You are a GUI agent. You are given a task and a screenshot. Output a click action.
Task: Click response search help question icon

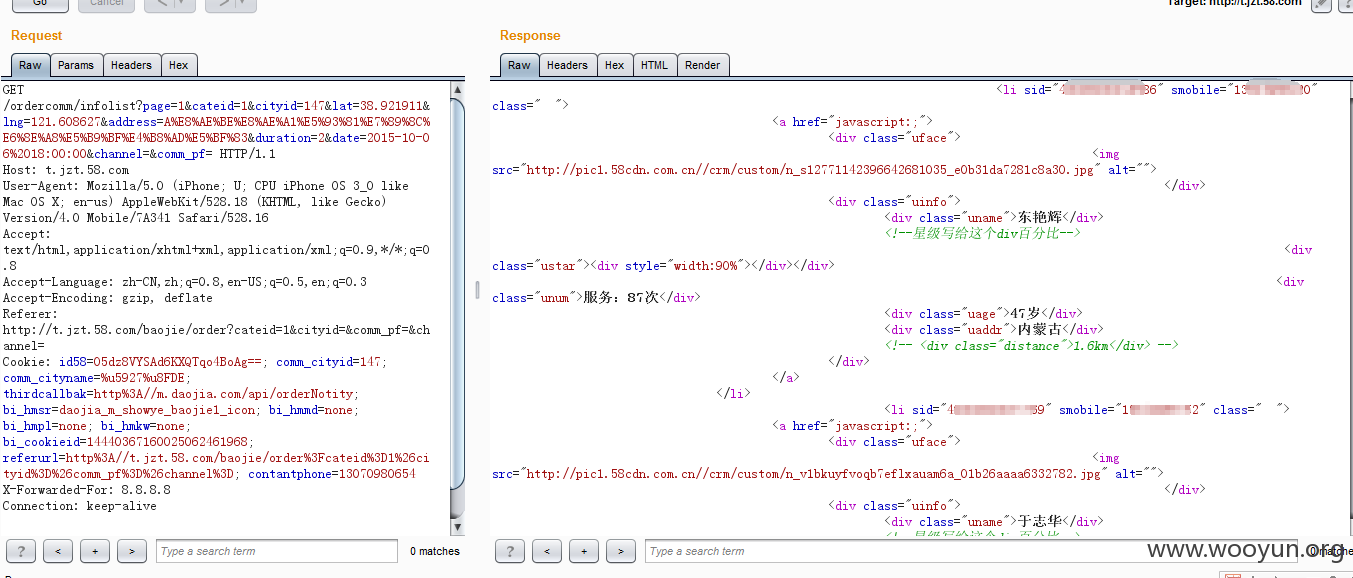coord(510,551)
